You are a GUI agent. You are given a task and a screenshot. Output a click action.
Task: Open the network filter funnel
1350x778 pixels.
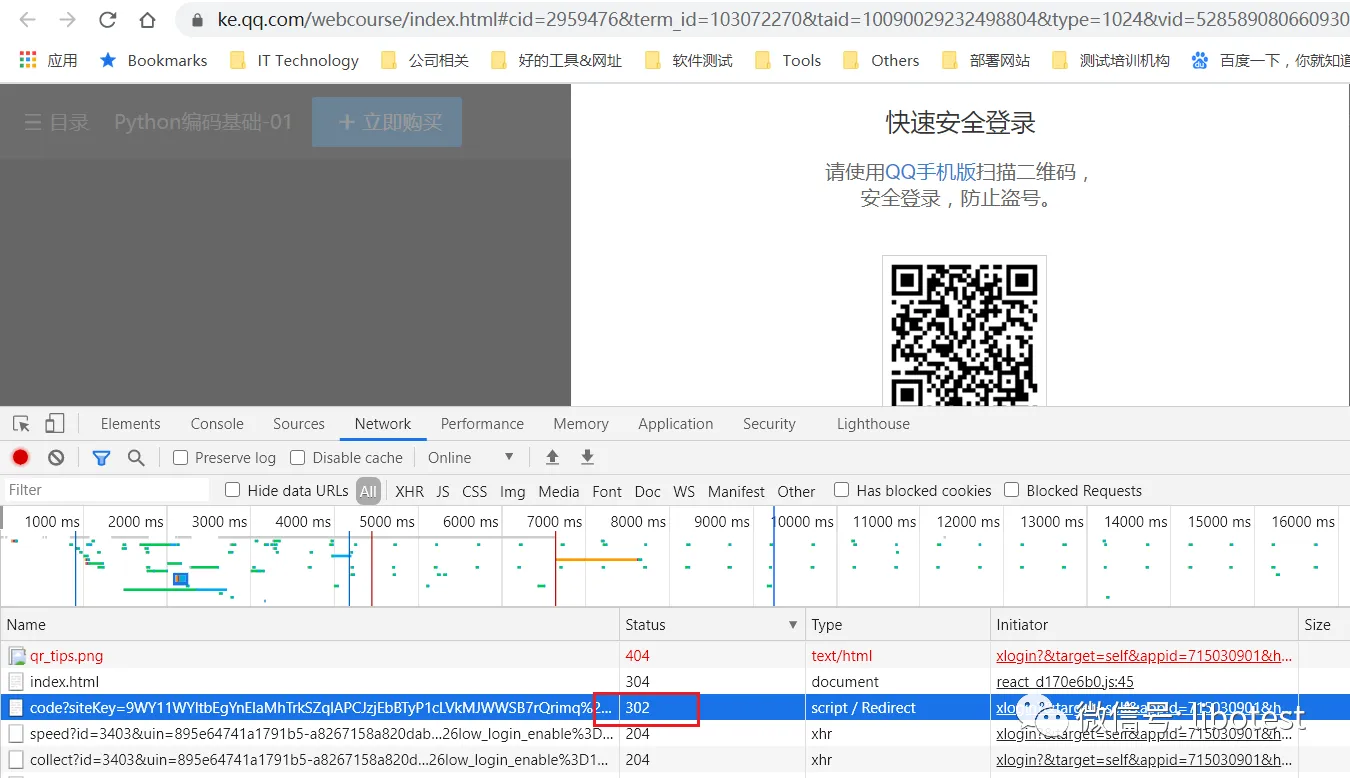[100, 457]
